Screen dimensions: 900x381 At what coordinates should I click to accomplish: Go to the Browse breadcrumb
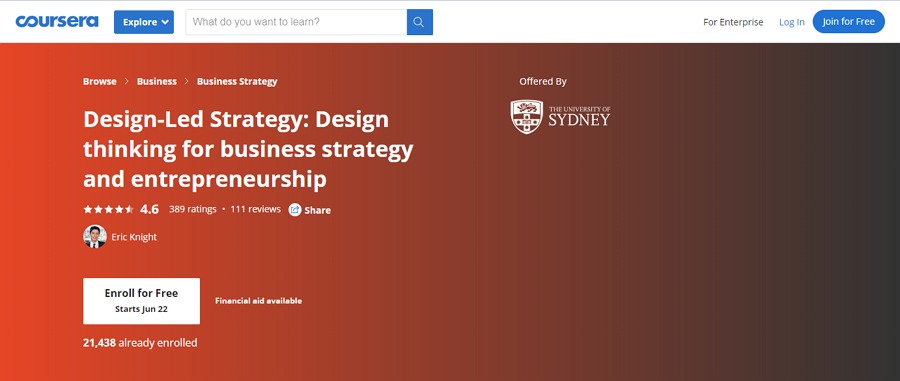click(100, 81)
